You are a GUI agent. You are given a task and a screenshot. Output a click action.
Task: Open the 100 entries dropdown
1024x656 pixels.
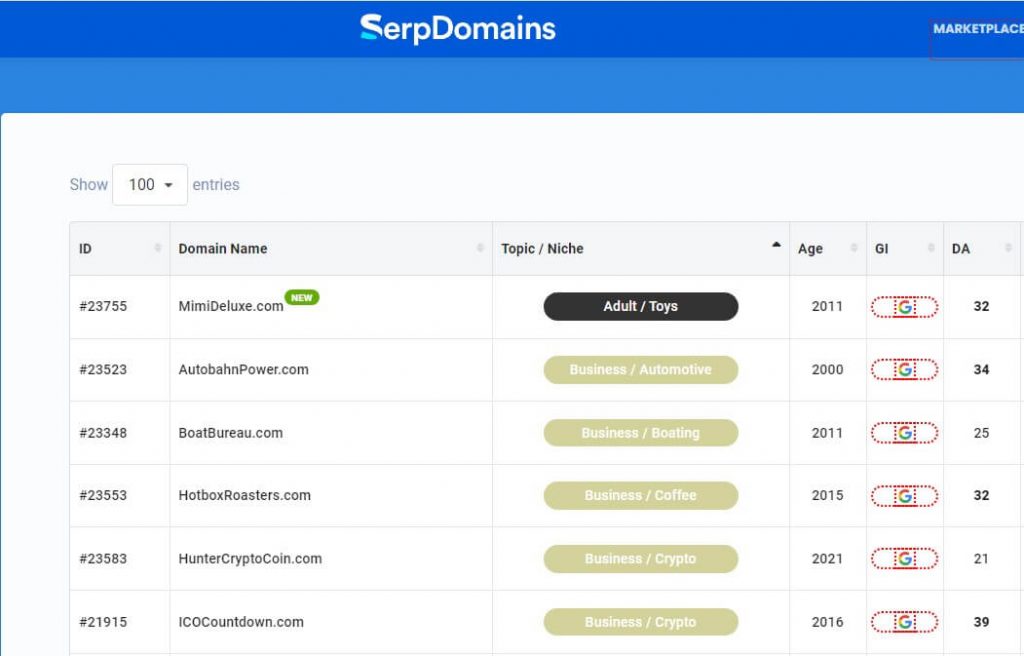150,185
